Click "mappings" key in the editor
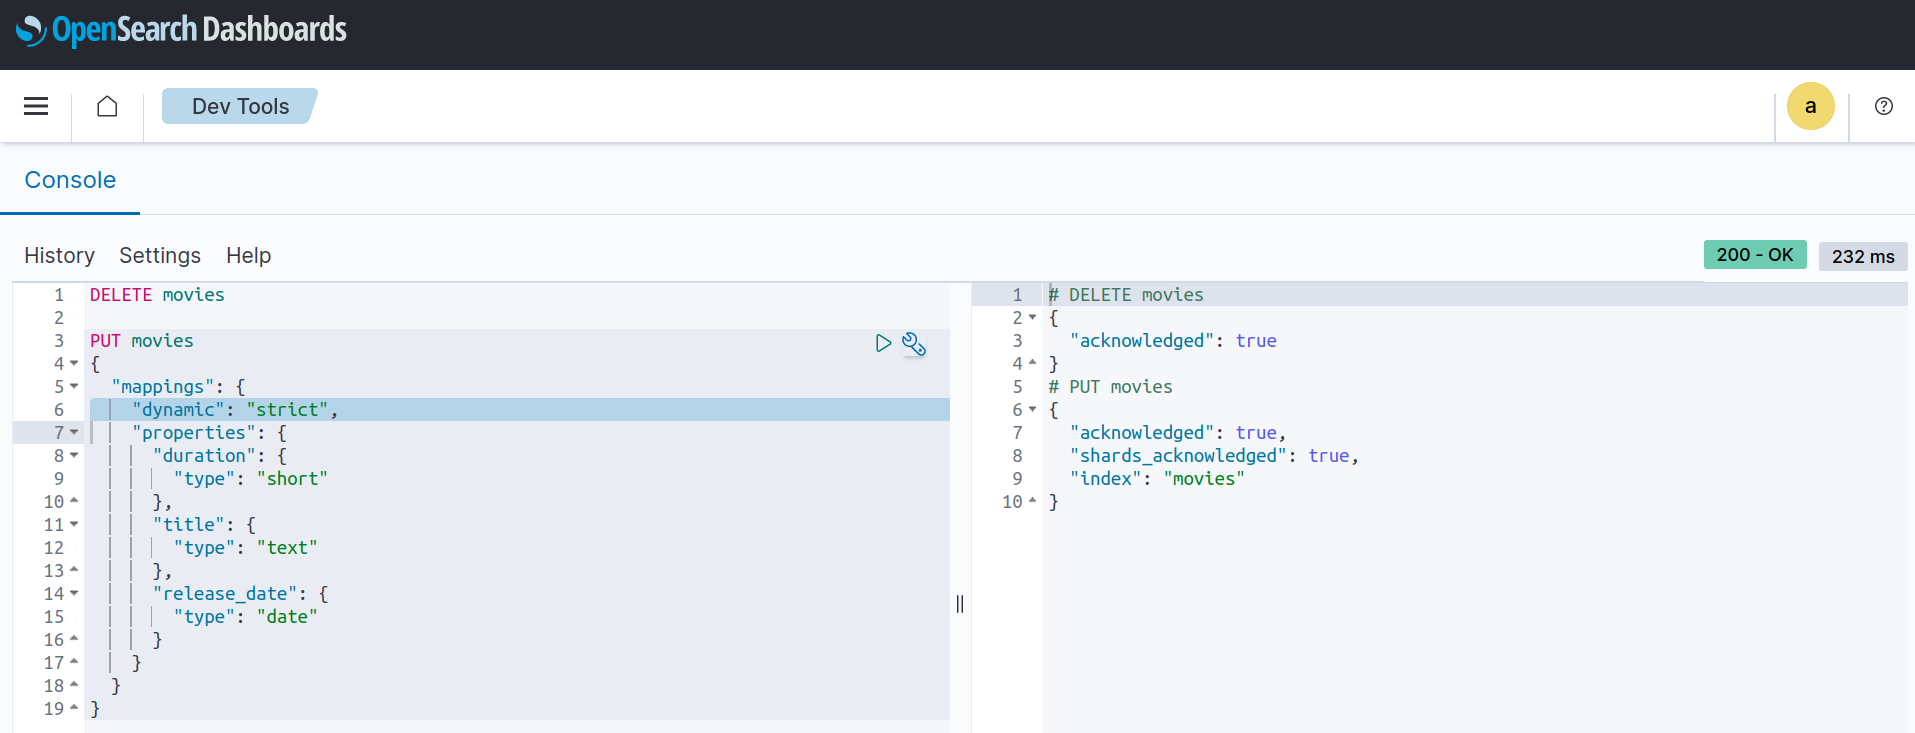1915x733 pixels. point(163,387)
